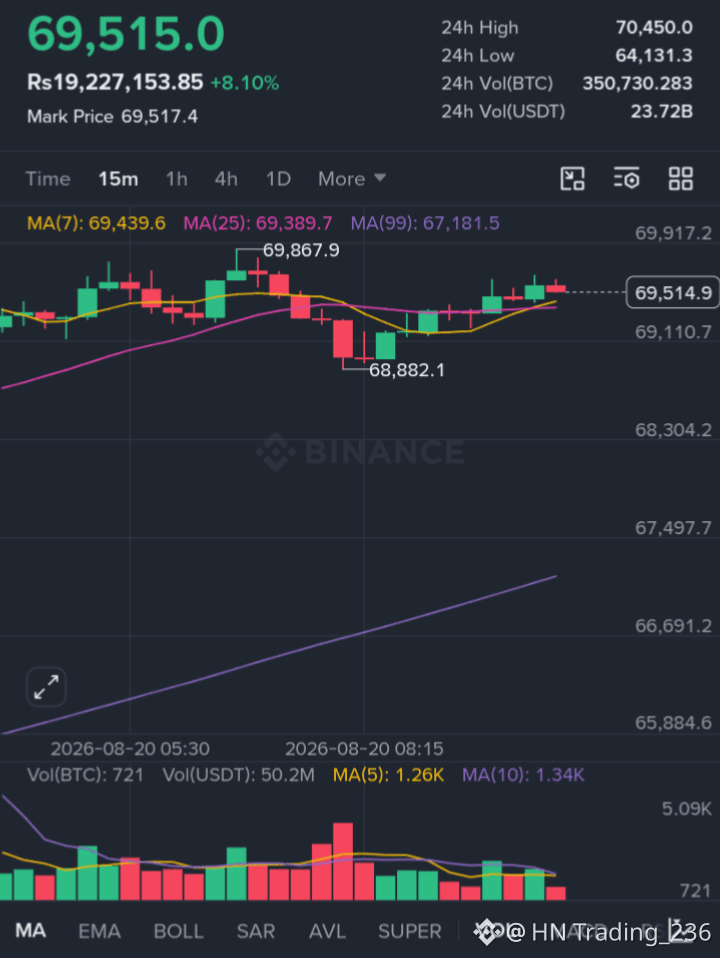Click the current price tag 69,514.9
This screenshot has width=720, height=958.
tap(673, 293)
